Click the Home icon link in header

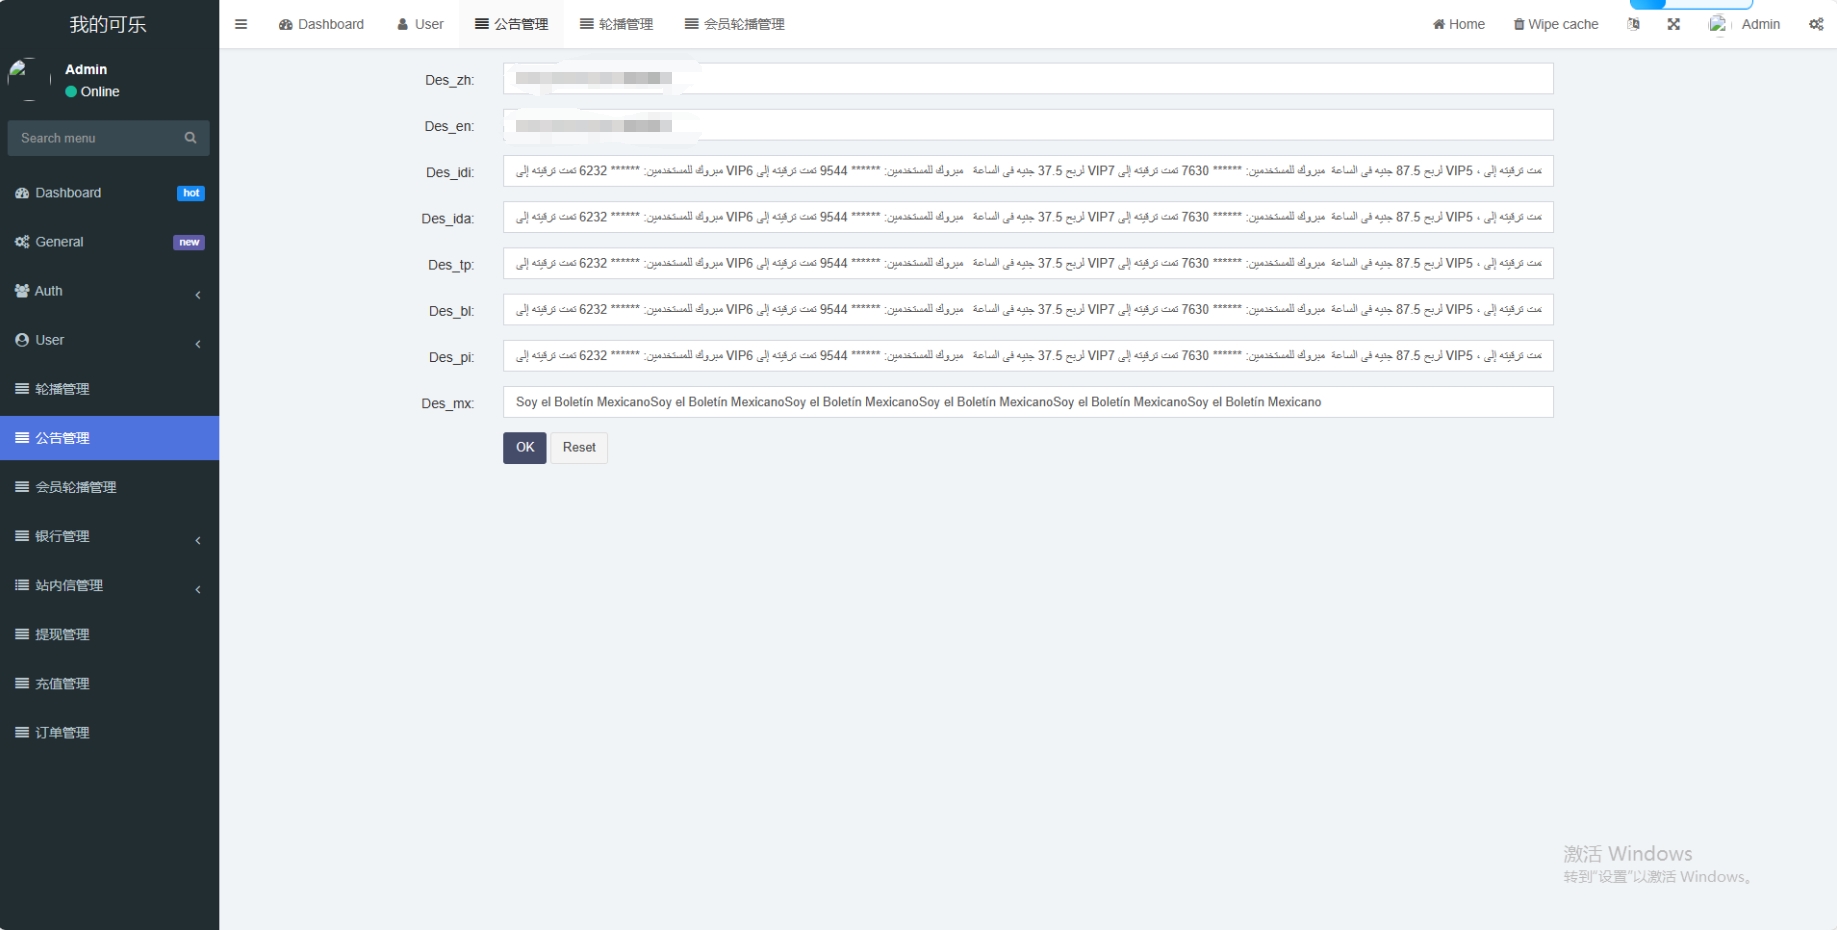pyautogui.click(x=1439, y=24)
